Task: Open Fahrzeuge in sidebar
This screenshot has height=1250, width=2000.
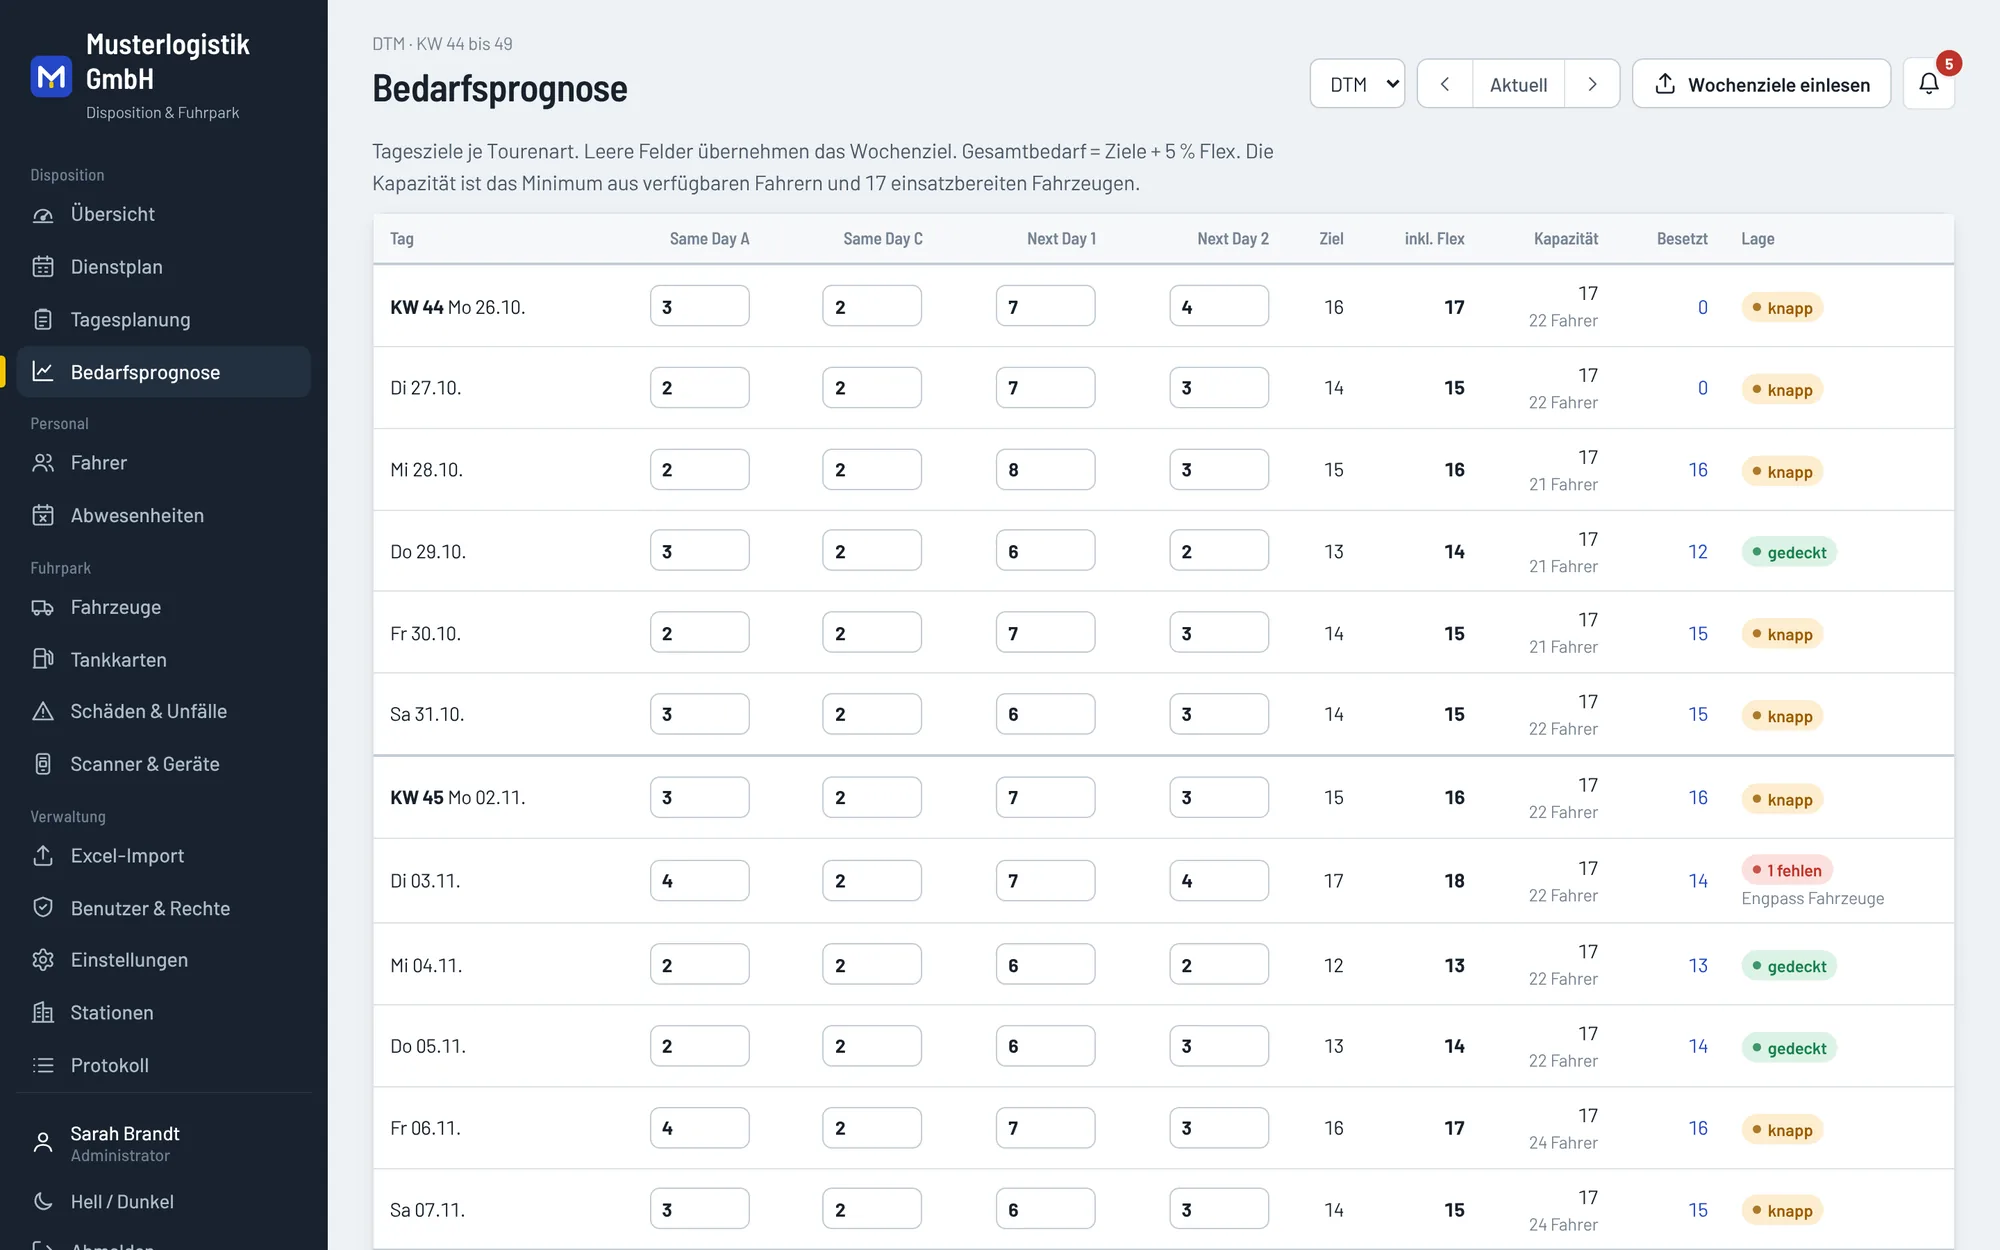Action: (164, 608)
